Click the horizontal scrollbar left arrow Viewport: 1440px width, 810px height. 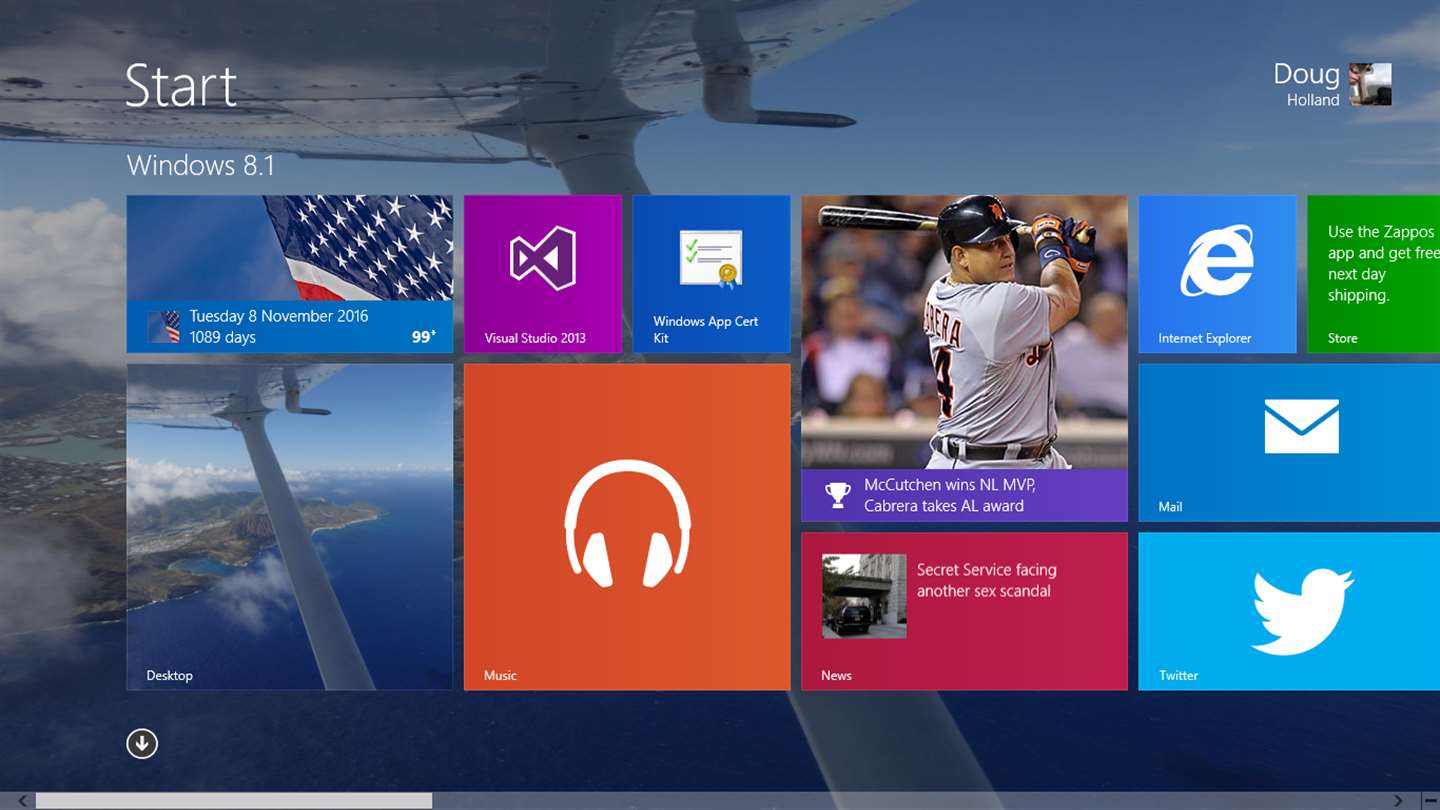coord(21,801)
